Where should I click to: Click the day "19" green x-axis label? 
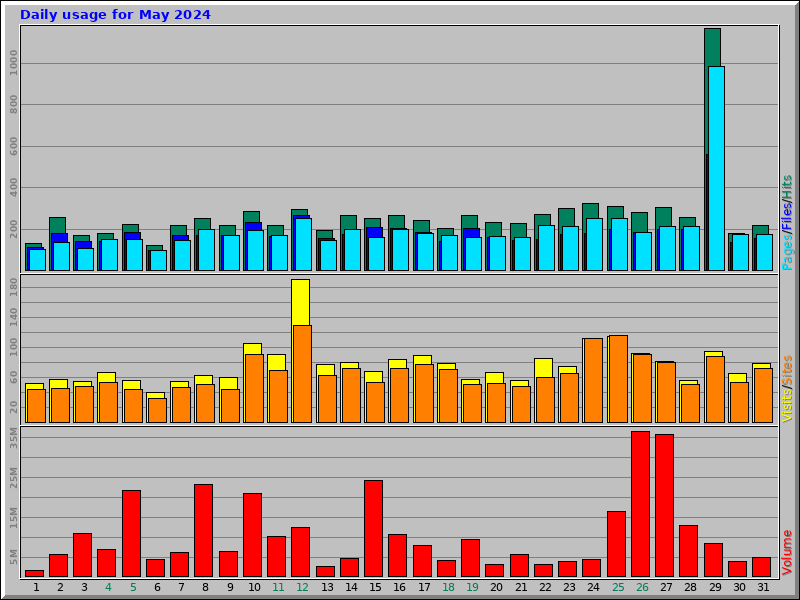[x=472, y=587]
